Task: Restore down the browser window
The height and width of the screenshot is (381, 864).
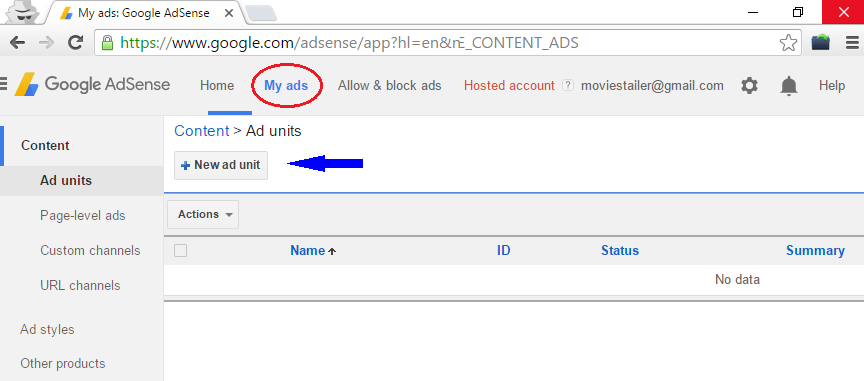Action: [797, 12]
